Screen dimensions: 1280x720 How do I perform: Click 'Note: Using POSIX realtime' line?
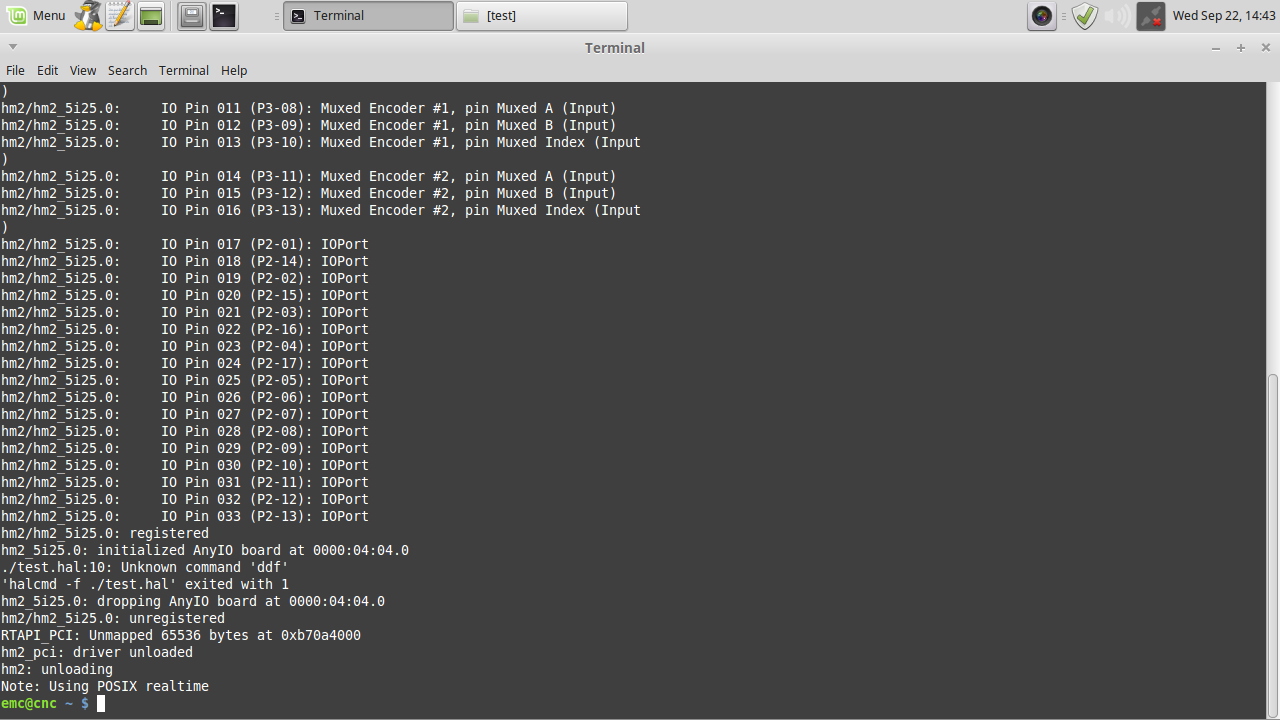pos(105,686)
